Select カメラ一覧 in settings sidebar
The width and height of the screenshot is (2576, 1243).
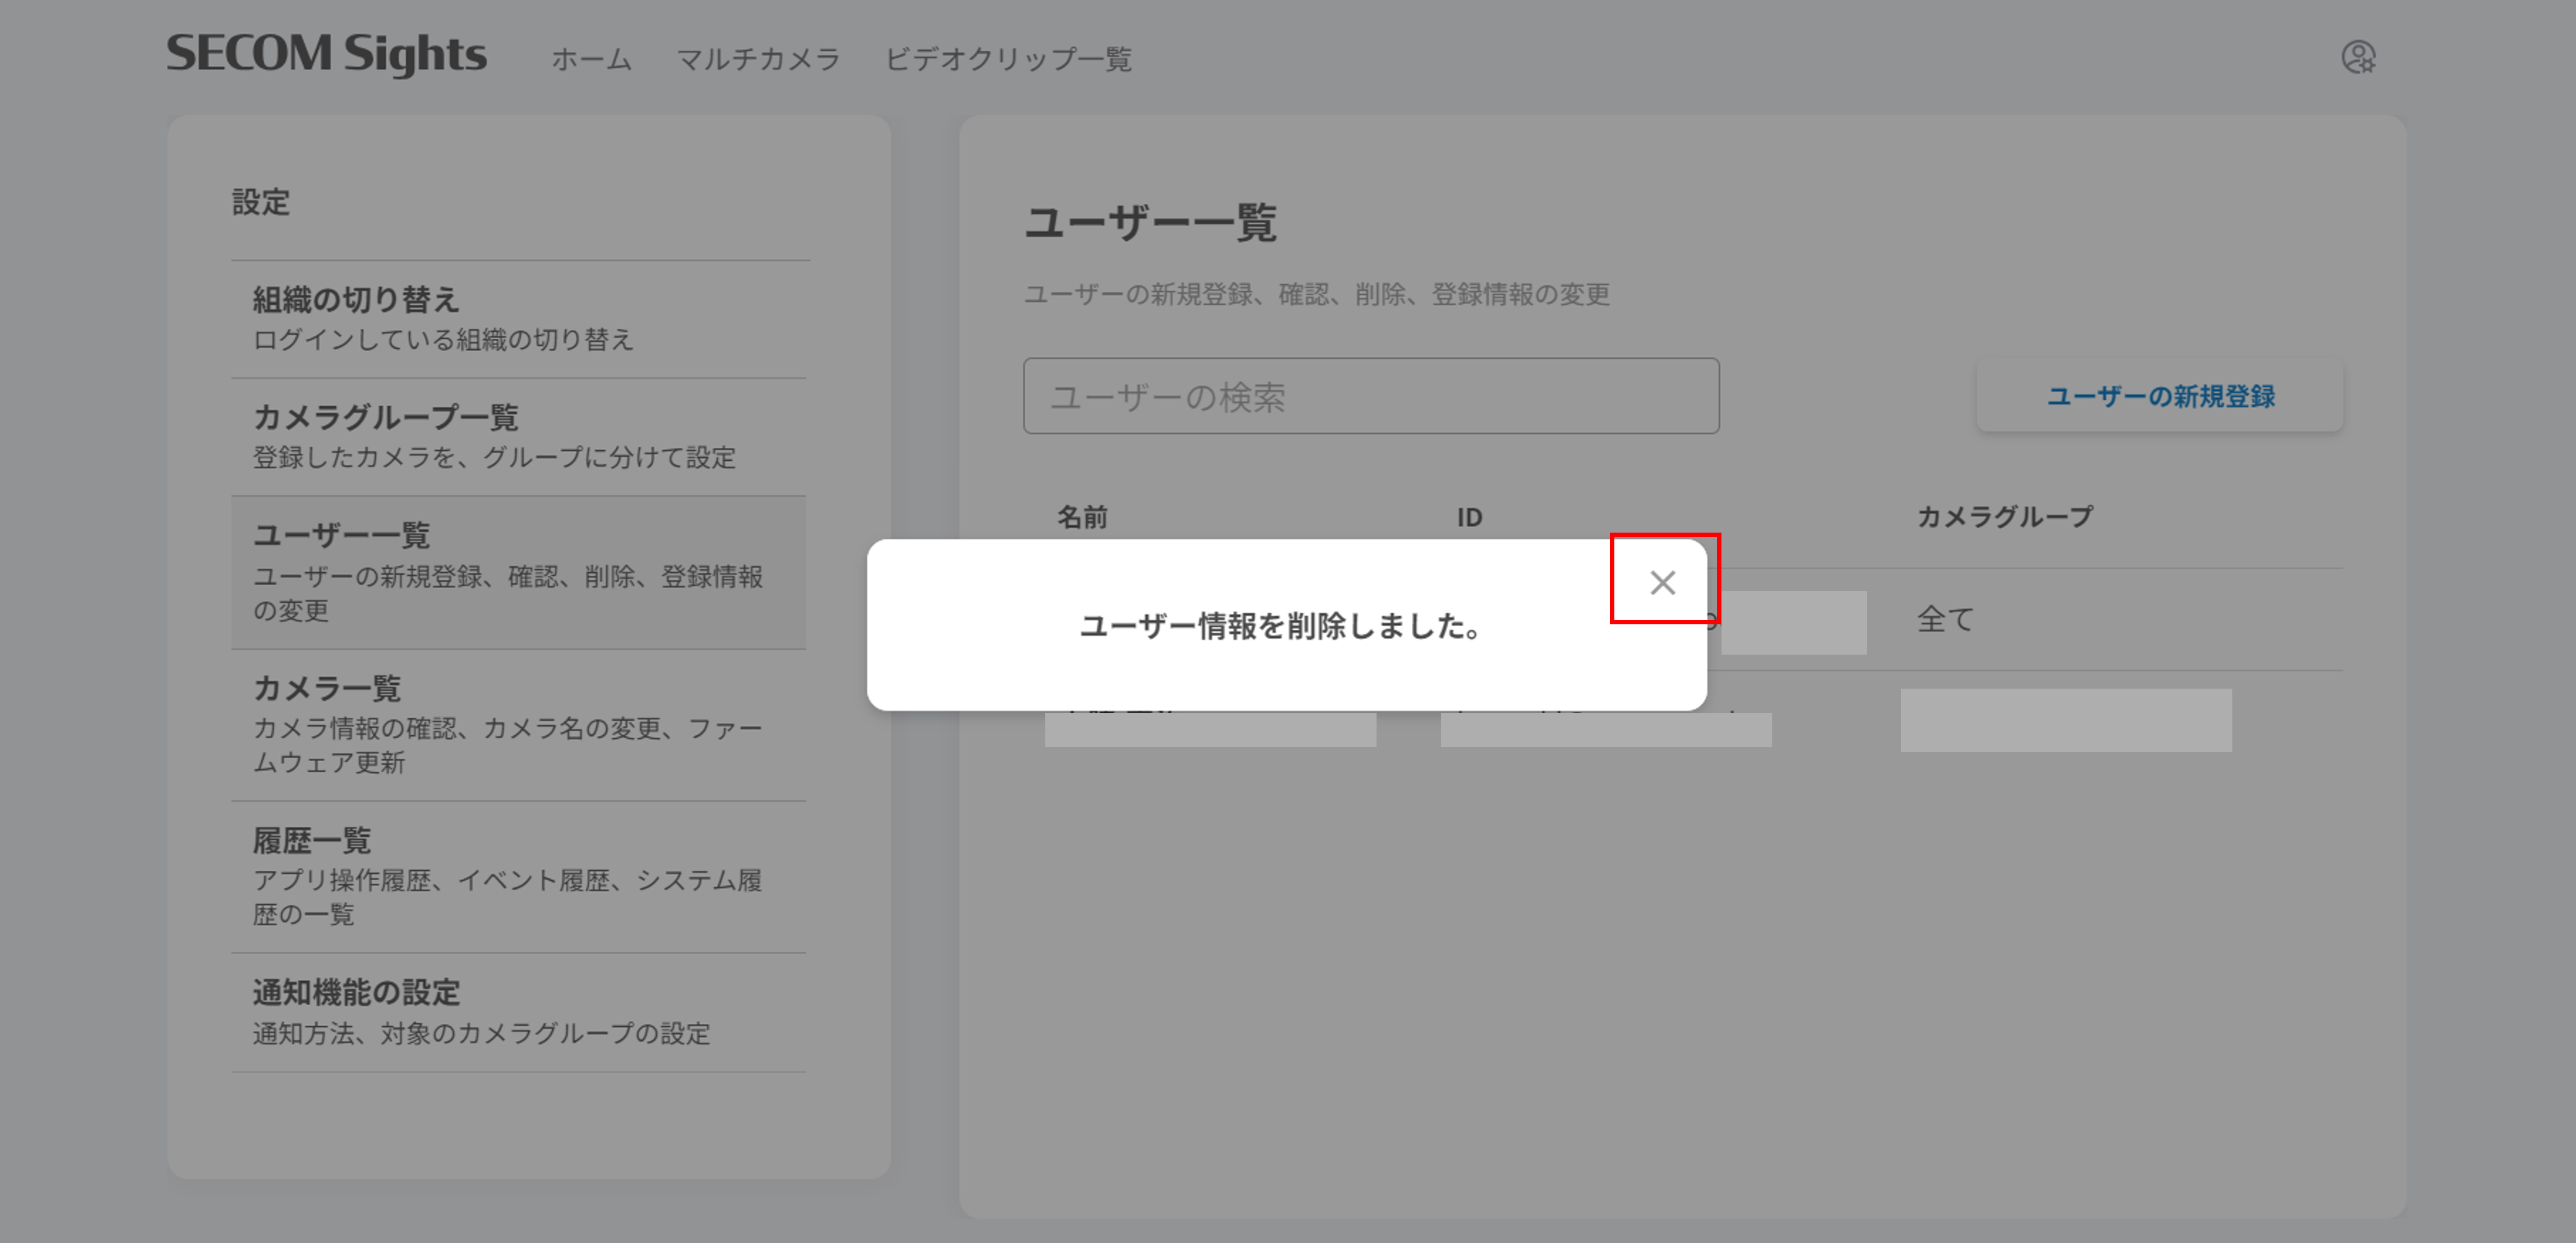tap(519, 725)
